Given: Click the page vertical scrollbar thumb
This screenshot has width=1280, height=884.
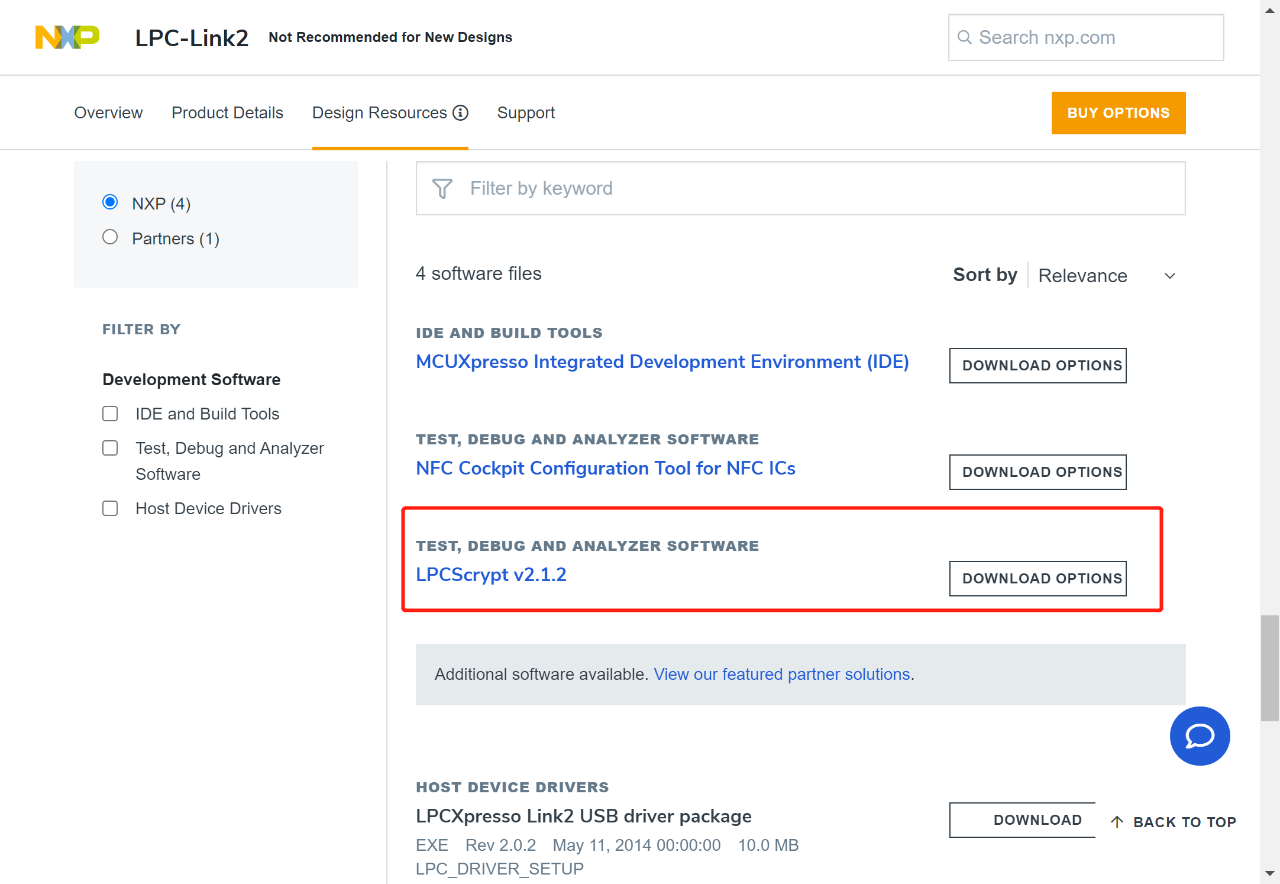Looking at the screenshot, I should (x=1270, y=668).
